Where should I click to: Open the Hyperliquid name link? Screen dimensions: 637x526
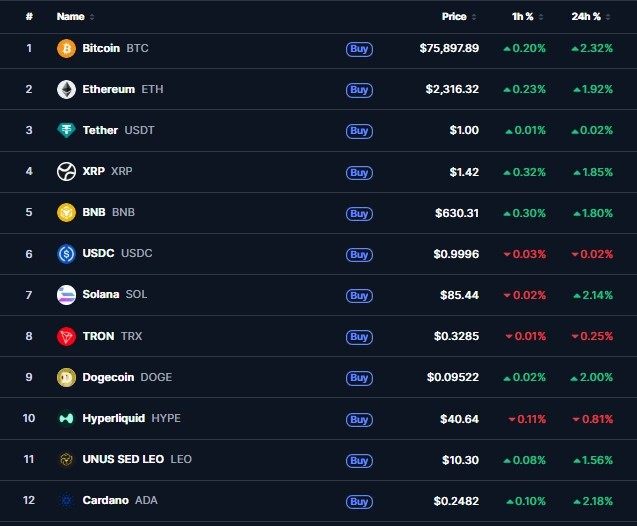coord(114,418)
